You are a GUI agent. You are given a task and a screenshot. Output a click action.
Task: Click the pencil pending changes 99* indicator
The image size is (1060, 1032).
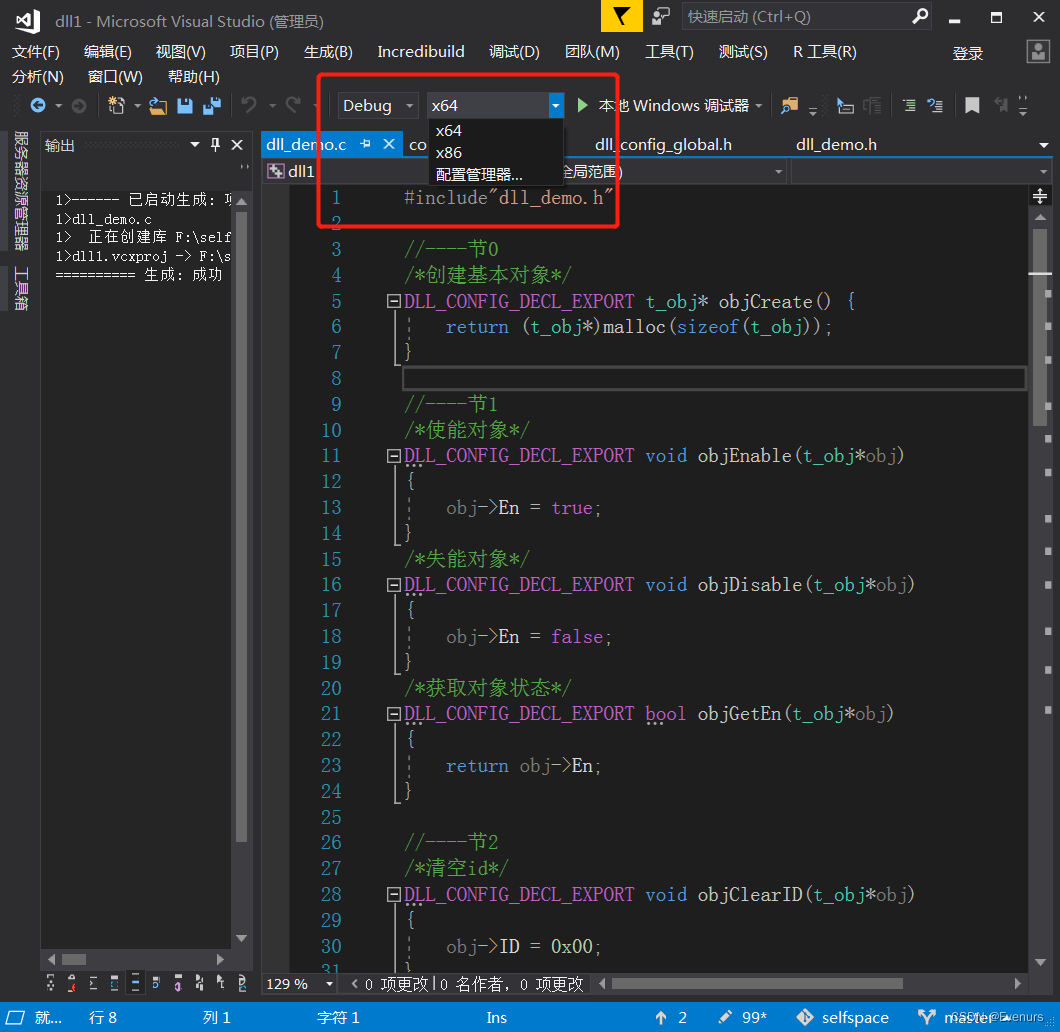coord(742,1017)
